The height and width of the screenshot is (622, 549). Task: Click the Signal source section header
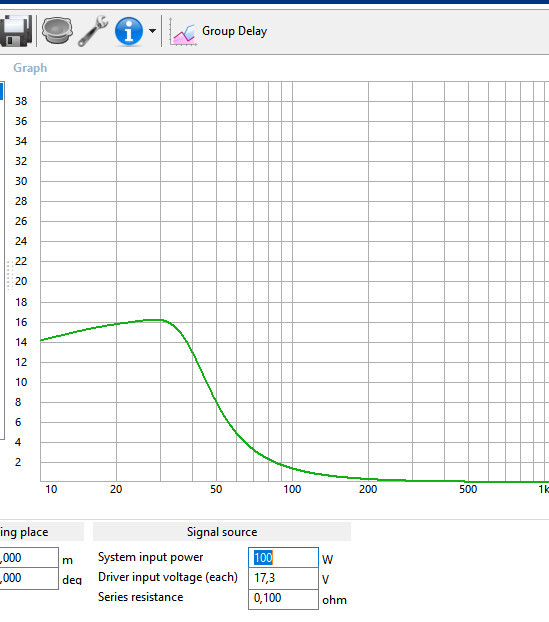(222, 532)
